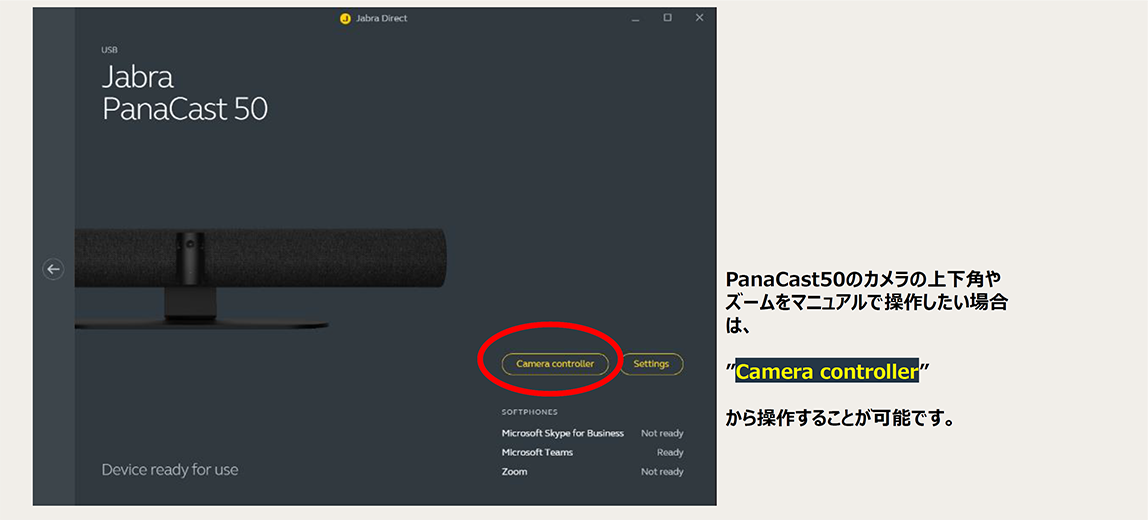Minimize the Jabra Direct window
Image resolution: width=1148 pixels, height=520 pixels.
[635, 18]
